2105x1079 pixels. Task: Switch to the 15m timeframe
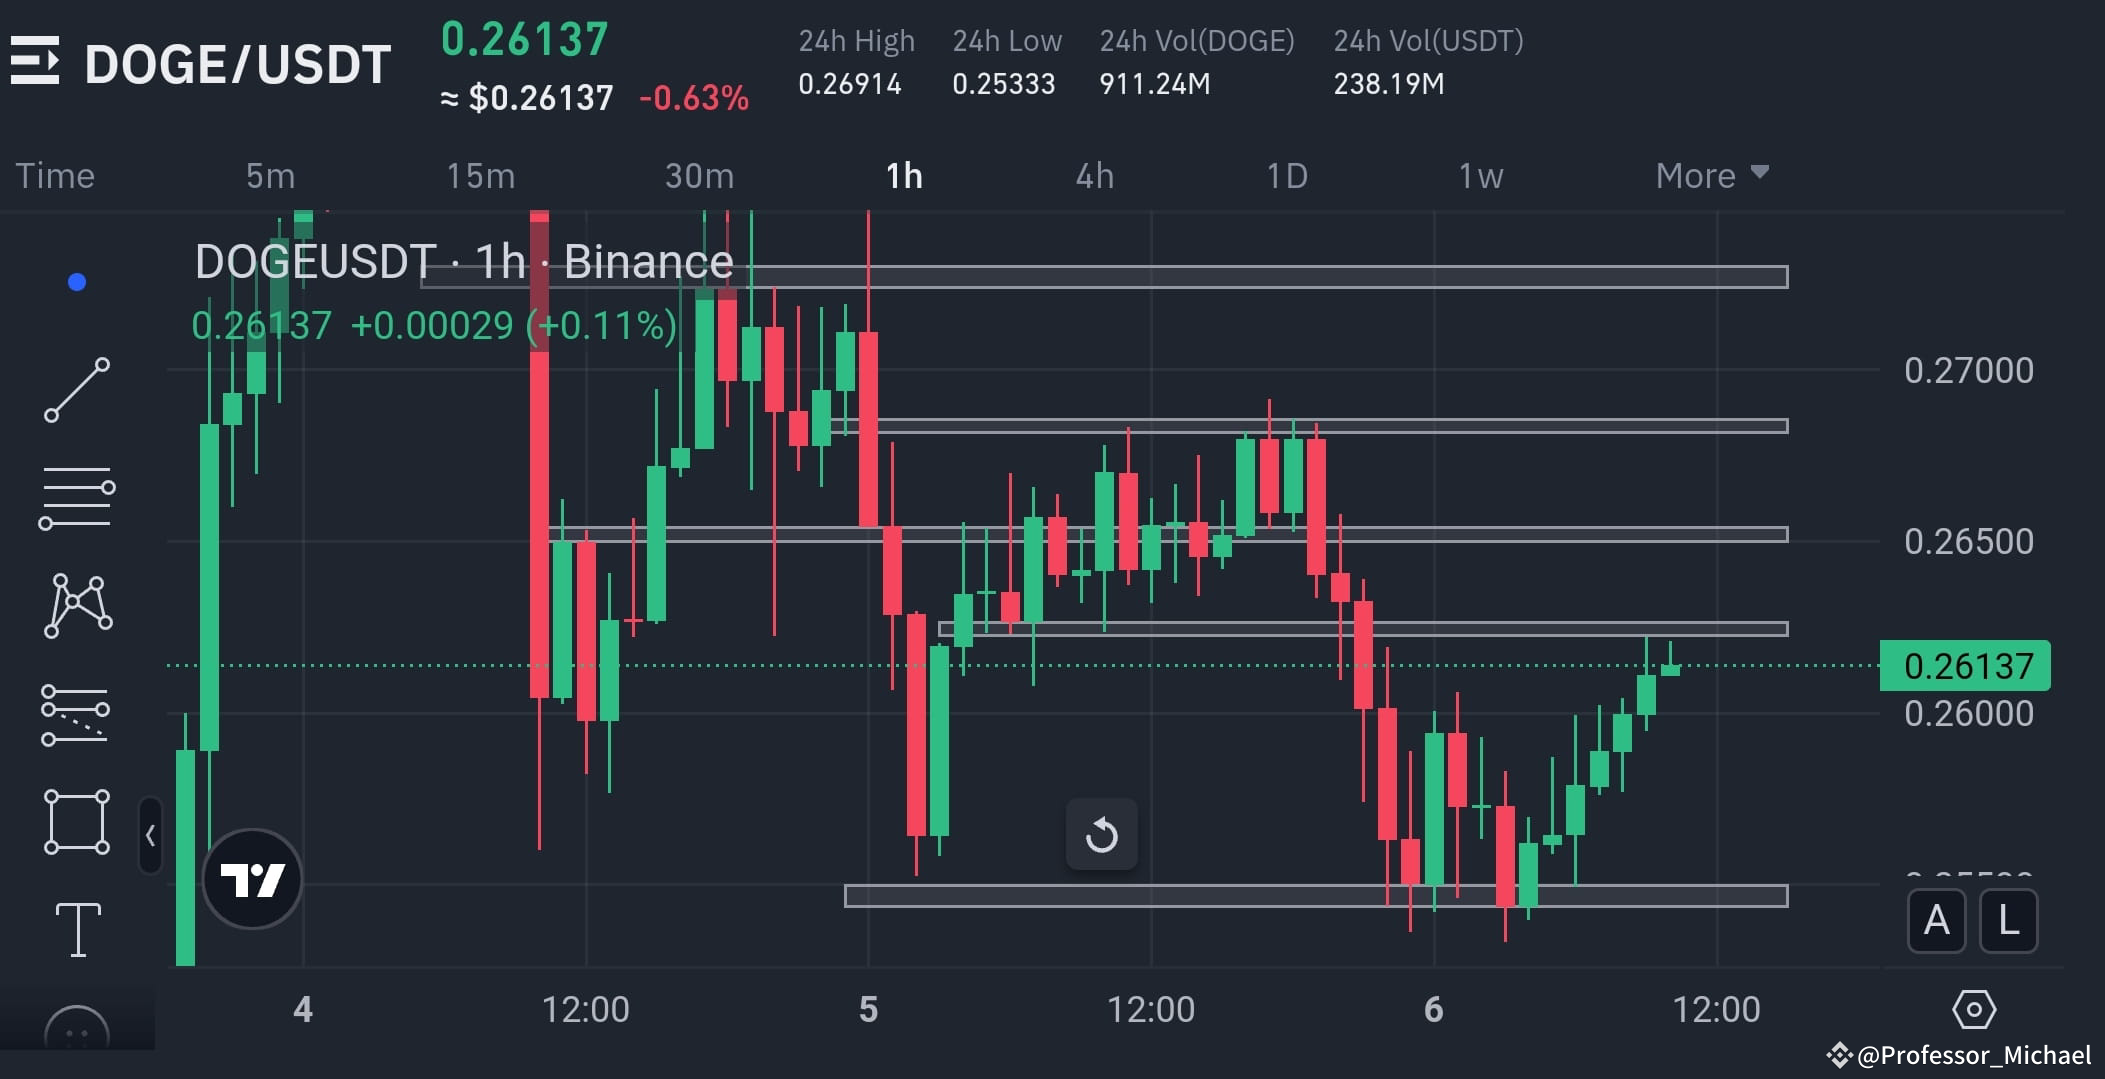480,175
